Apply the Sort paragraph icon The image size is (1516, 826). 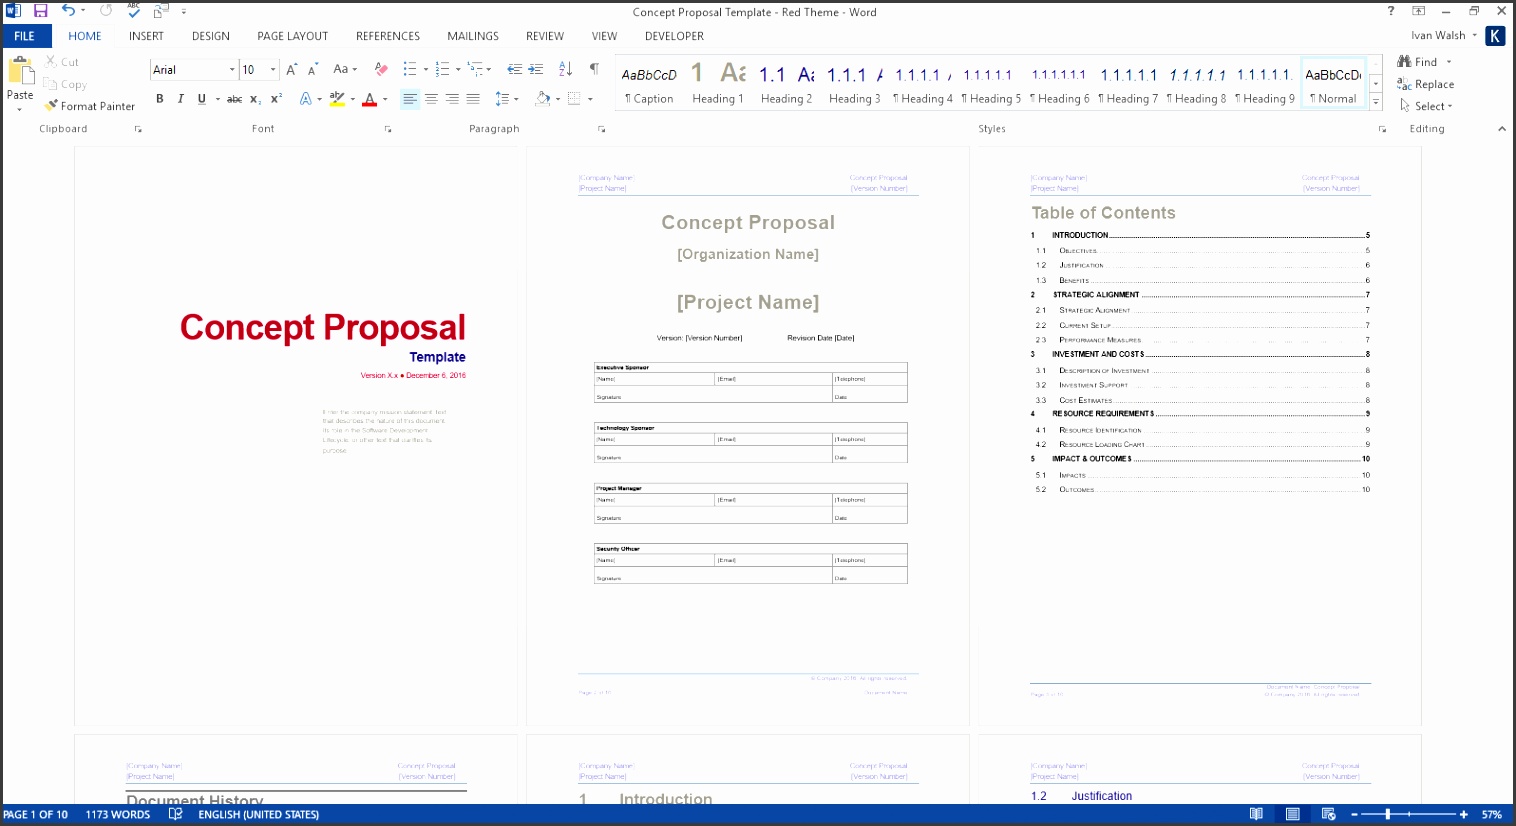(566, 70)
